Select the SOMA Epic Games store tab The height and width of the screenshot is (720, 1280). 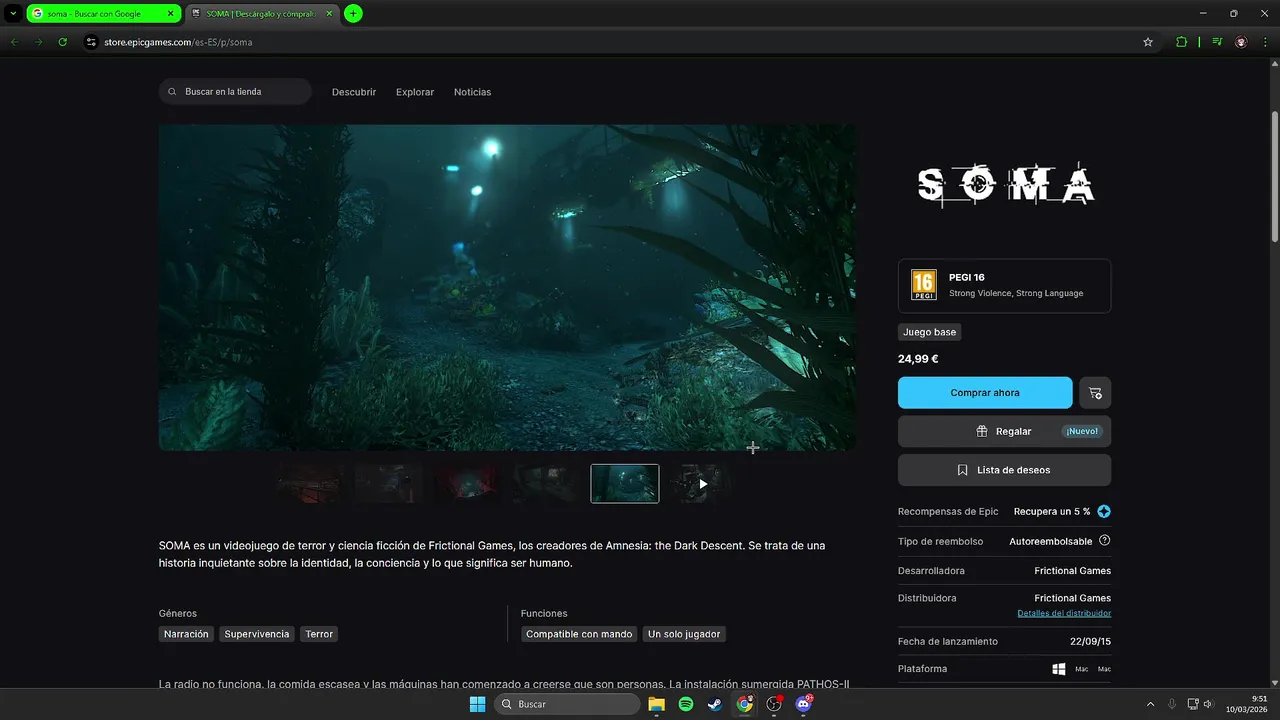click(x=262, y=14)
